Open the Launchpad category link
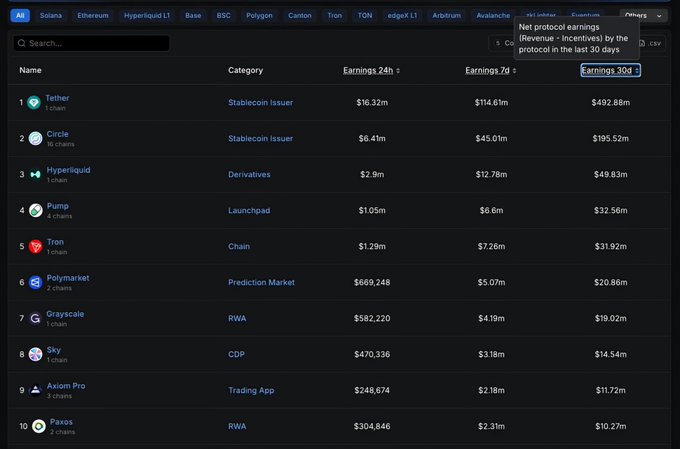 (249, 211)
